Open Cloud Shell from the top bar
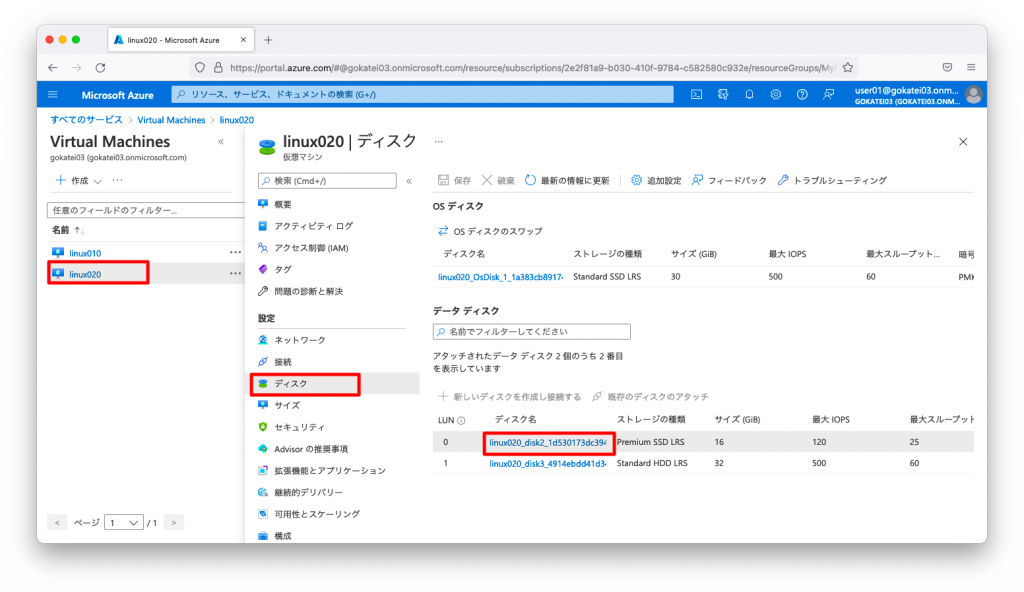Viewport: 1024px width, 592px height. tap(697, 95)
